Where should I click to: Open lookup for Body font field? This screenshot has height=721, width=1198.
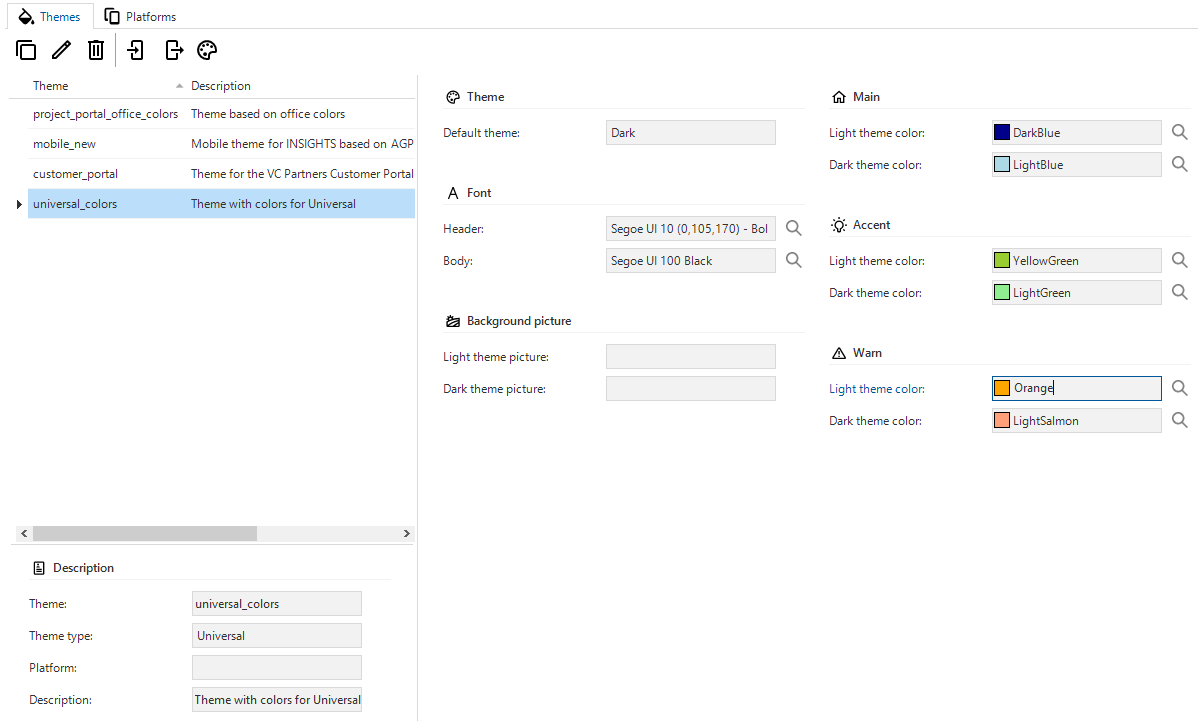point(793,261)
